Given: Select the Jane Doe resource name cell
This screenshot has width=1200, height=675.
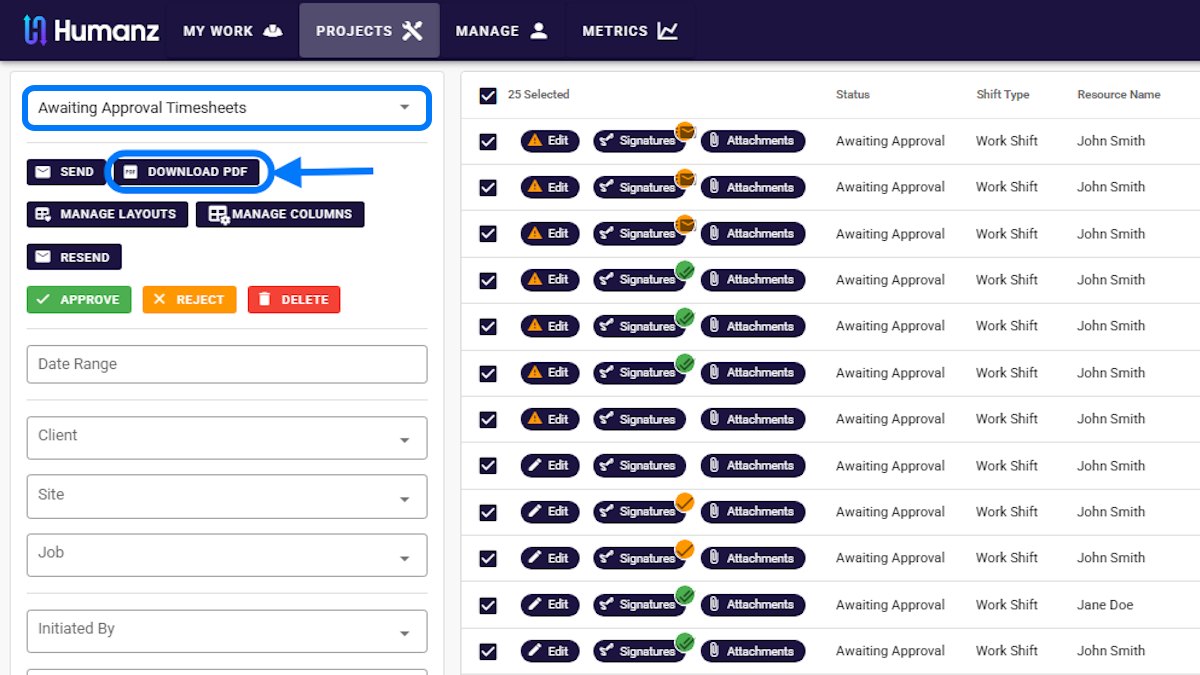Looking at the screenshot, I should [1105, 605].
